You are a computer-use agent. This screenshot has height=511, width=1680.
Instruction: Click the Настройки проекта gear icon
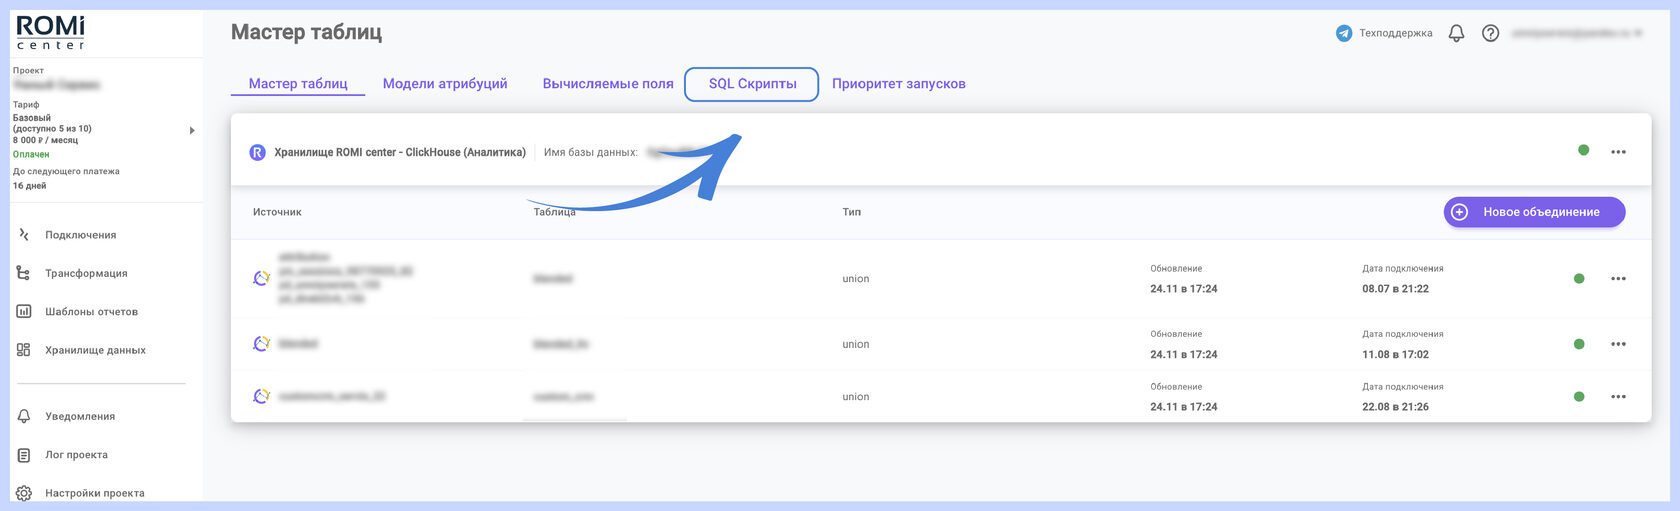24,493
